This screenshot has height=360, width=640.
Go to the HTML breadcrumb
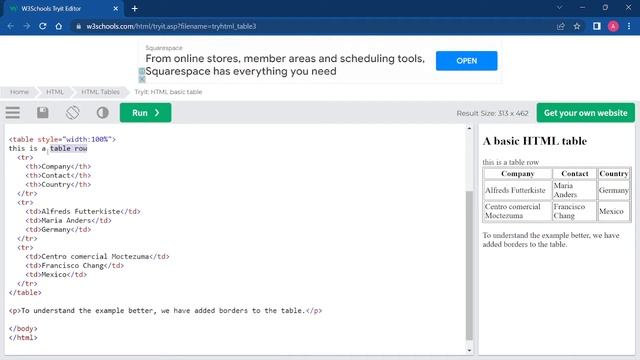coord(55,92)
